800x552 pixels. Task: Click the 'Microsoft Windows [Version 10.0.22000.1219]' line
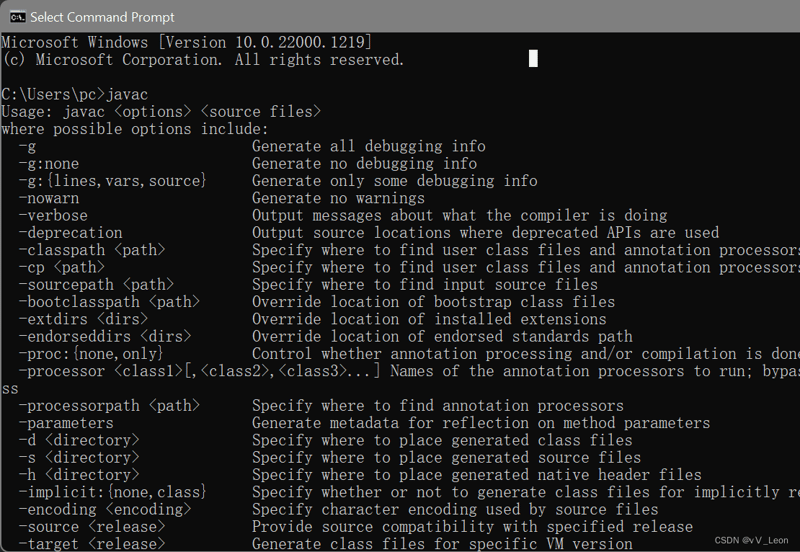coord(187,42)
